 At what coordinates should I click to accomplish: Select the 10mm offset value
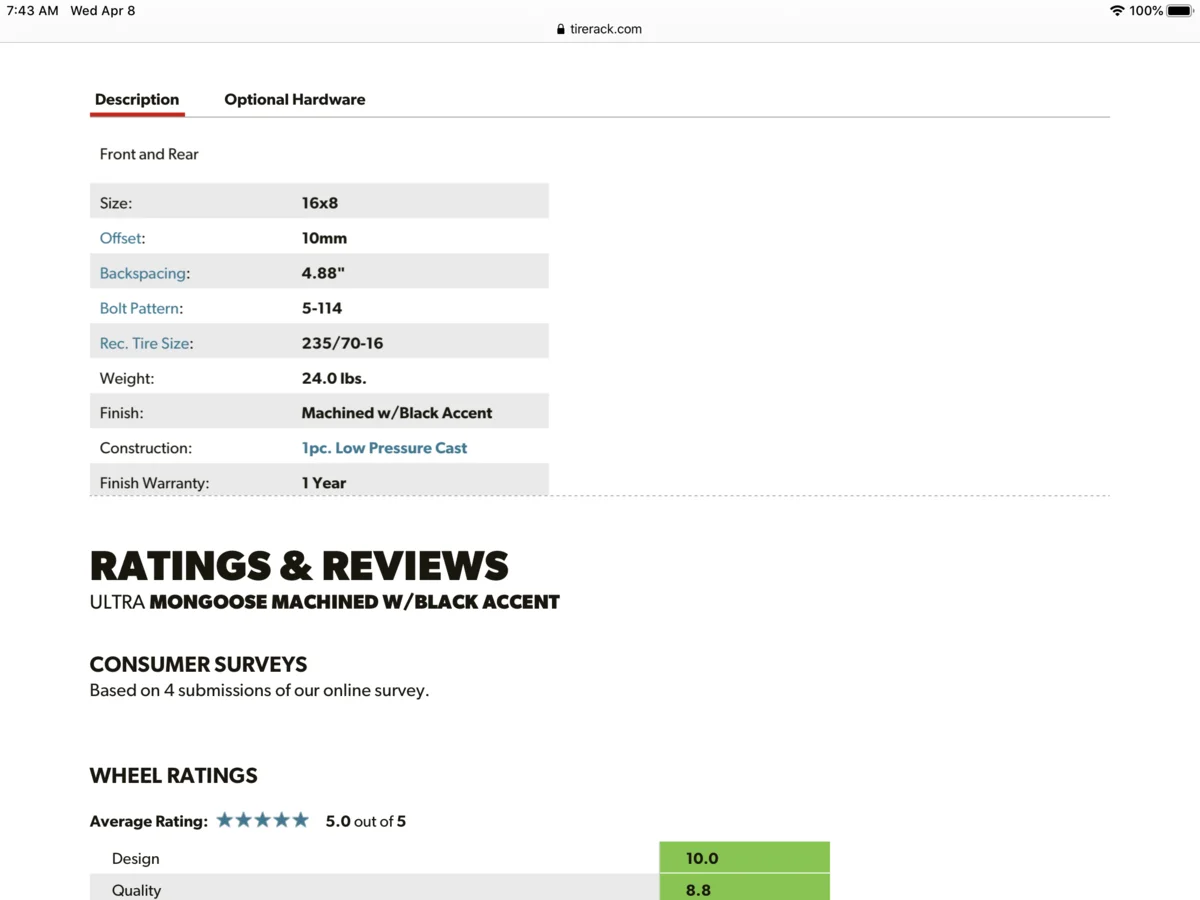[x=324, y=238]
